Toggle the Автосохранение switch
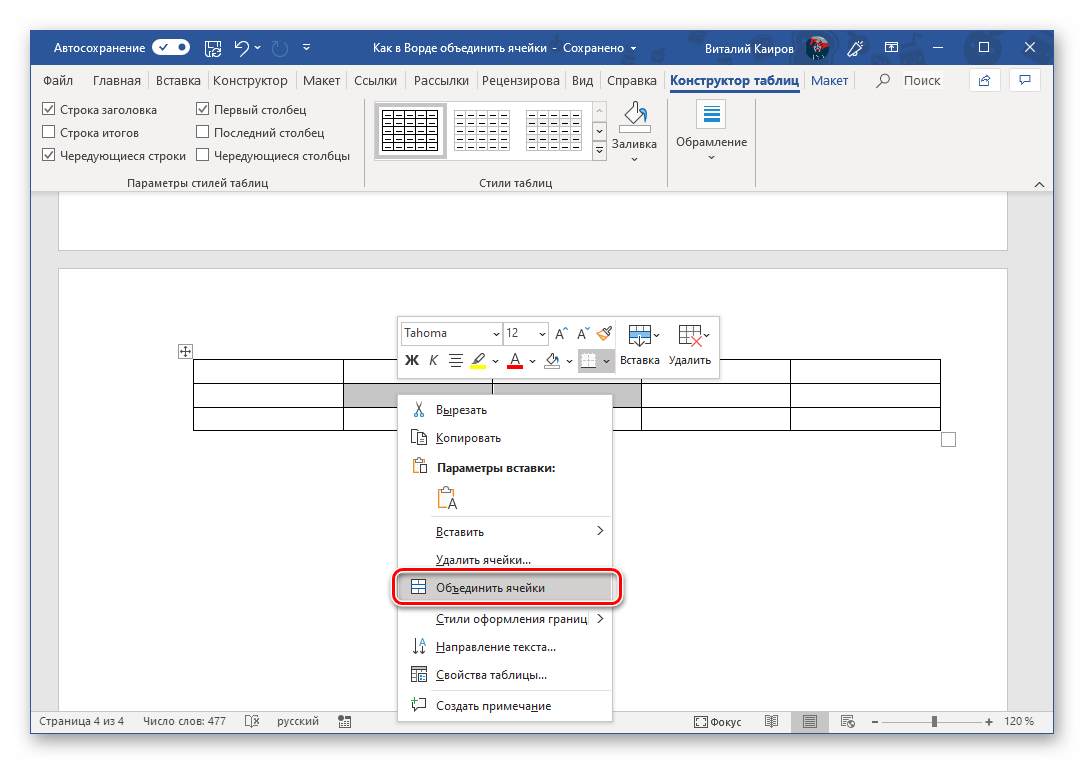Screen dimensions: 1084x764 pyautogui.click(x=171, y=47)
